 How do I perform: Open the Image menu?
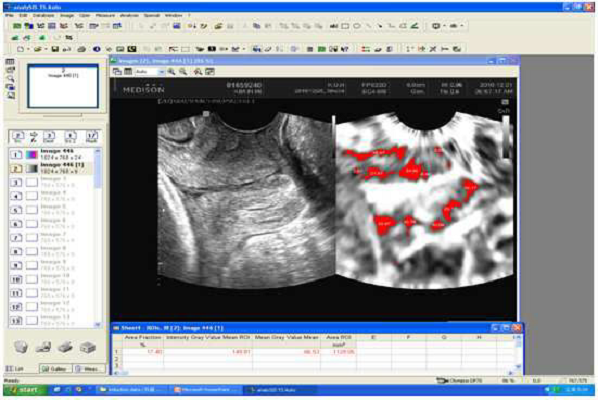pos(67,16)
